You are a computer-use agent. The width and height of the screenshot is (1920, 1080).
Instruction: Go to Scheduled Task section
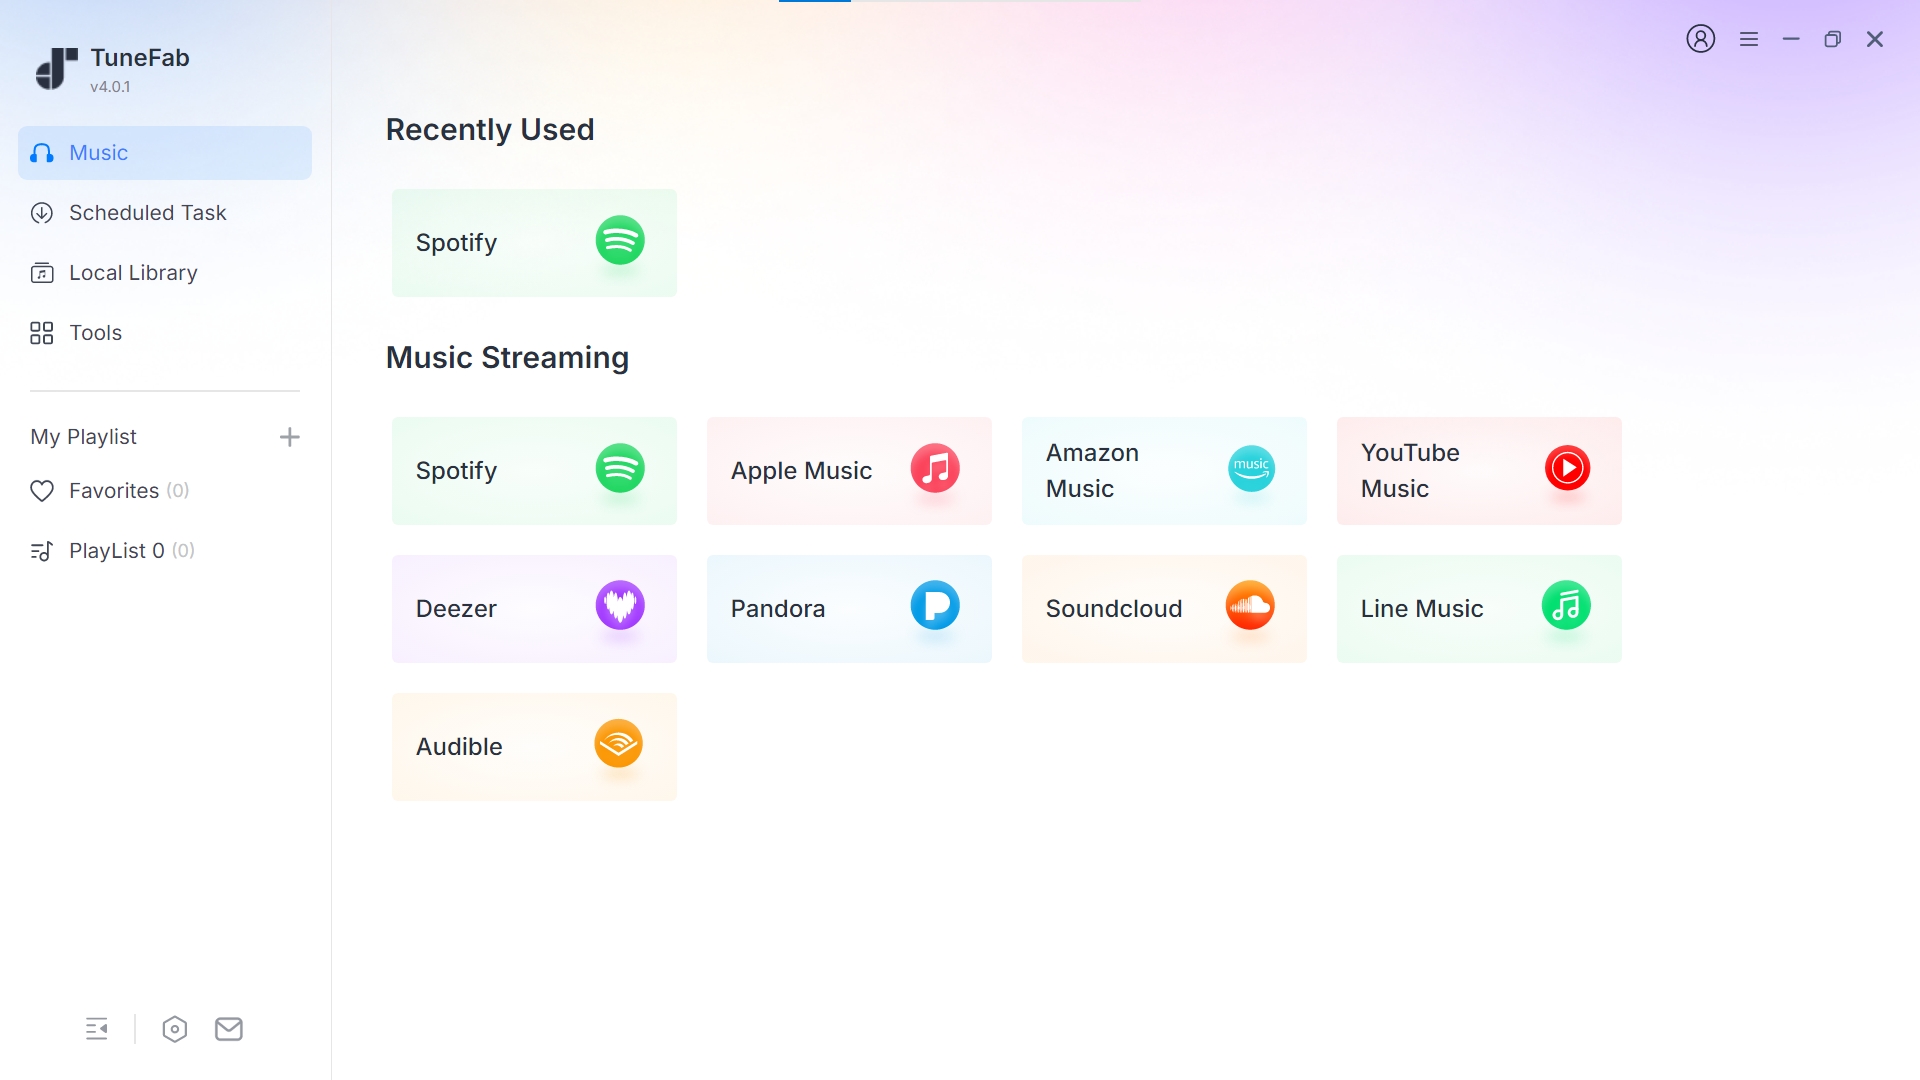tap(147, 213)
